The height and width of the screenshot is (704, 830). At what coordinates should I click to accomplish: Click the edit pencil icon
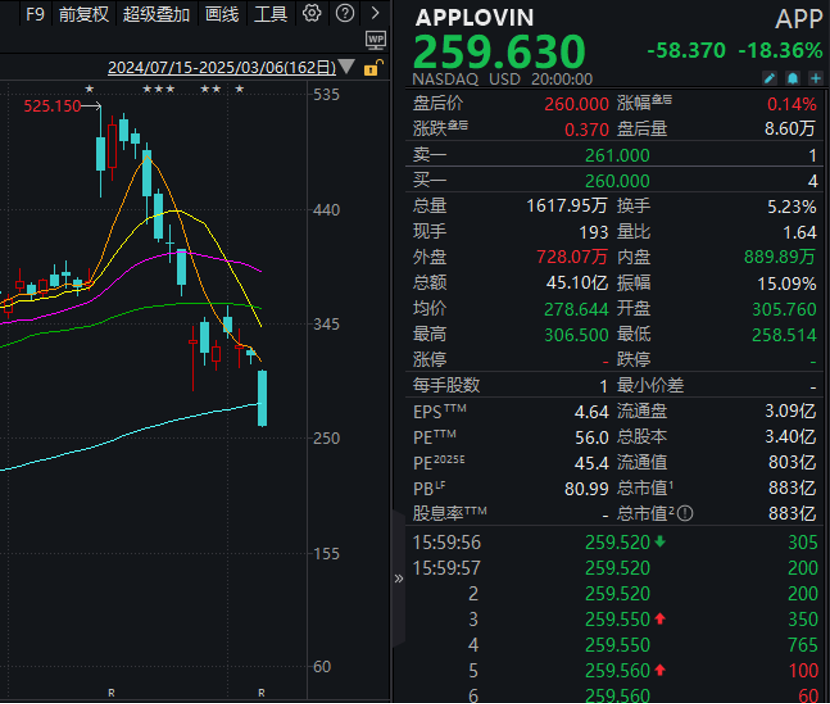[x=769, y=78]
